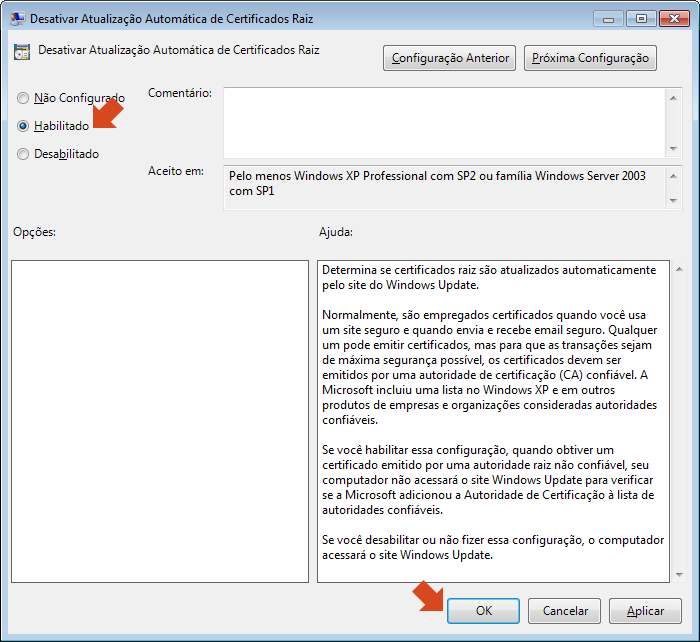Screen dimensions: 700x642
Task: Click inside the Comentário text field
Action: 440,122
